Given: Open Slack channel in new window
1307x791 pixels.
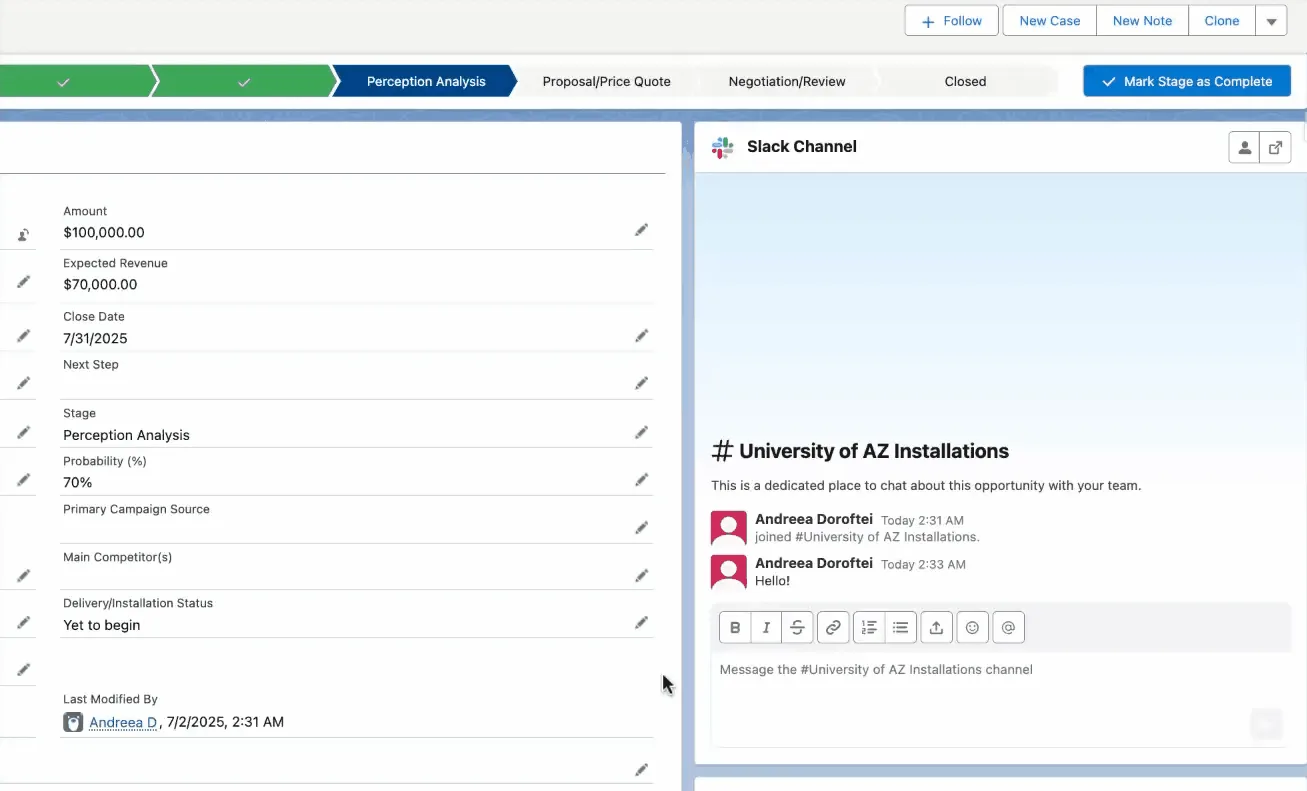Looking at the screenshot, I should (x=1275, y=148).
